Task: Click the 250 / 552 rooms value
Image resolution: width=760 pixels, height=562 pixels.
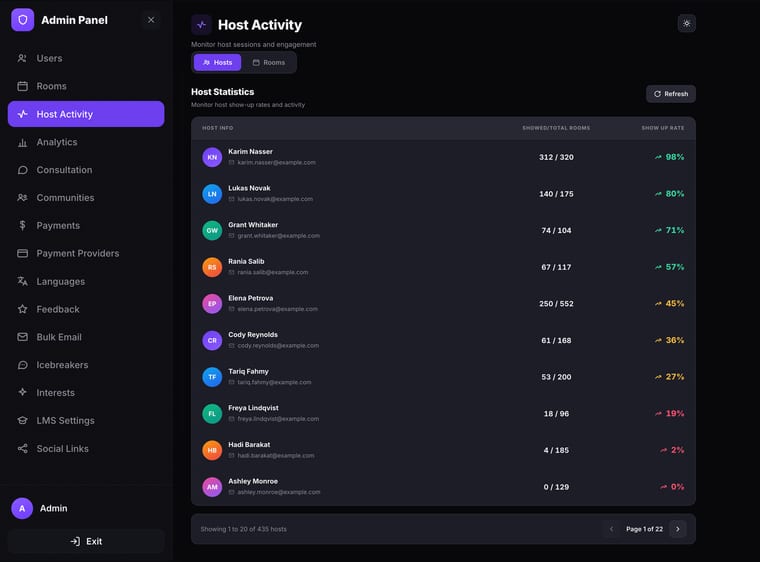Action: pos(556,304)
